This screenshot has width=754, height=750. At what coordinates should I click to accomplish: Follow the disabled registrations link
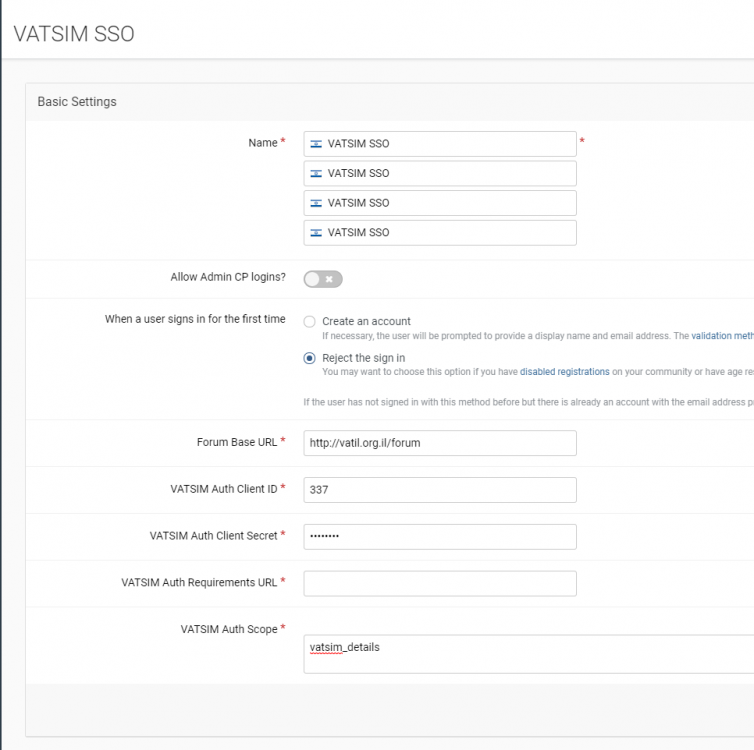pyautogui.click(x=564, y=372)
